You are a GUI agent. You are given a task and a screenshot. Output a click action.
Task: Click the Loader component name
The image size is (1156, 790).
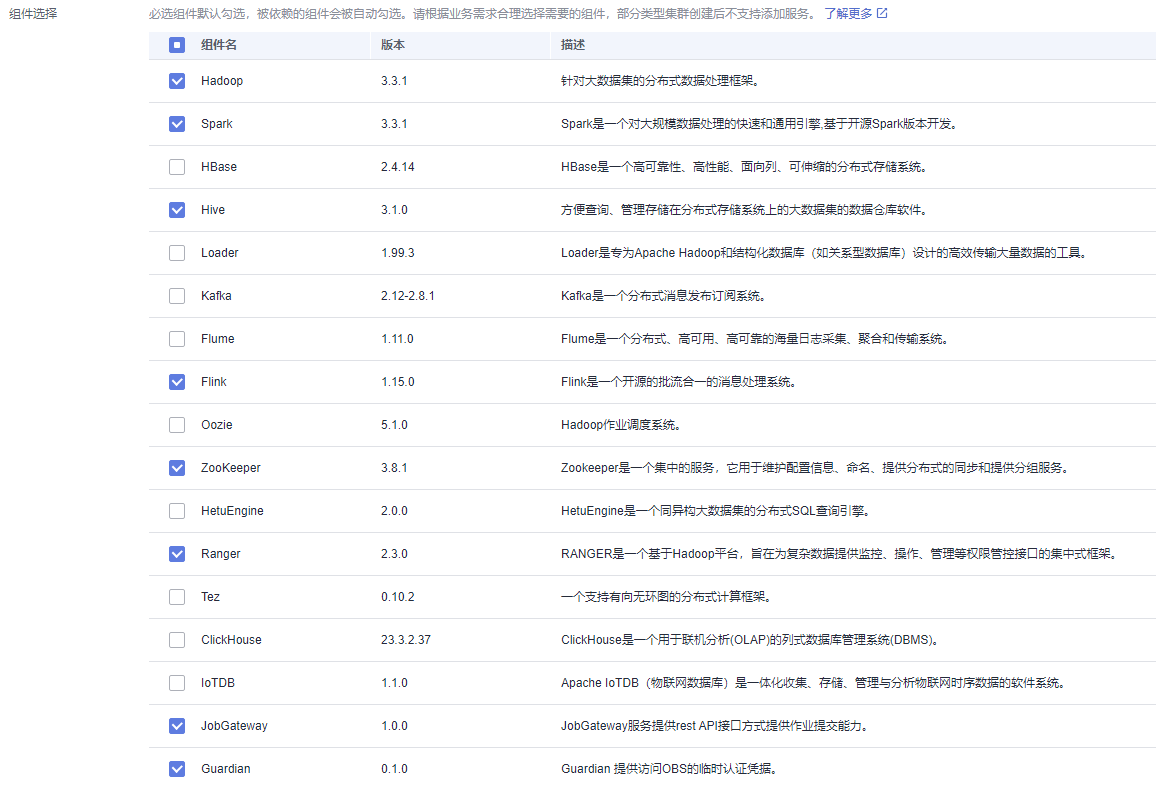coord(220,253)
